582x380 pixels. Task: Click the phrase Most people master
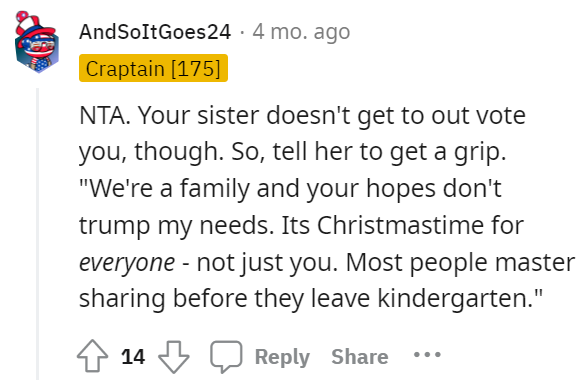coord(460,263)
